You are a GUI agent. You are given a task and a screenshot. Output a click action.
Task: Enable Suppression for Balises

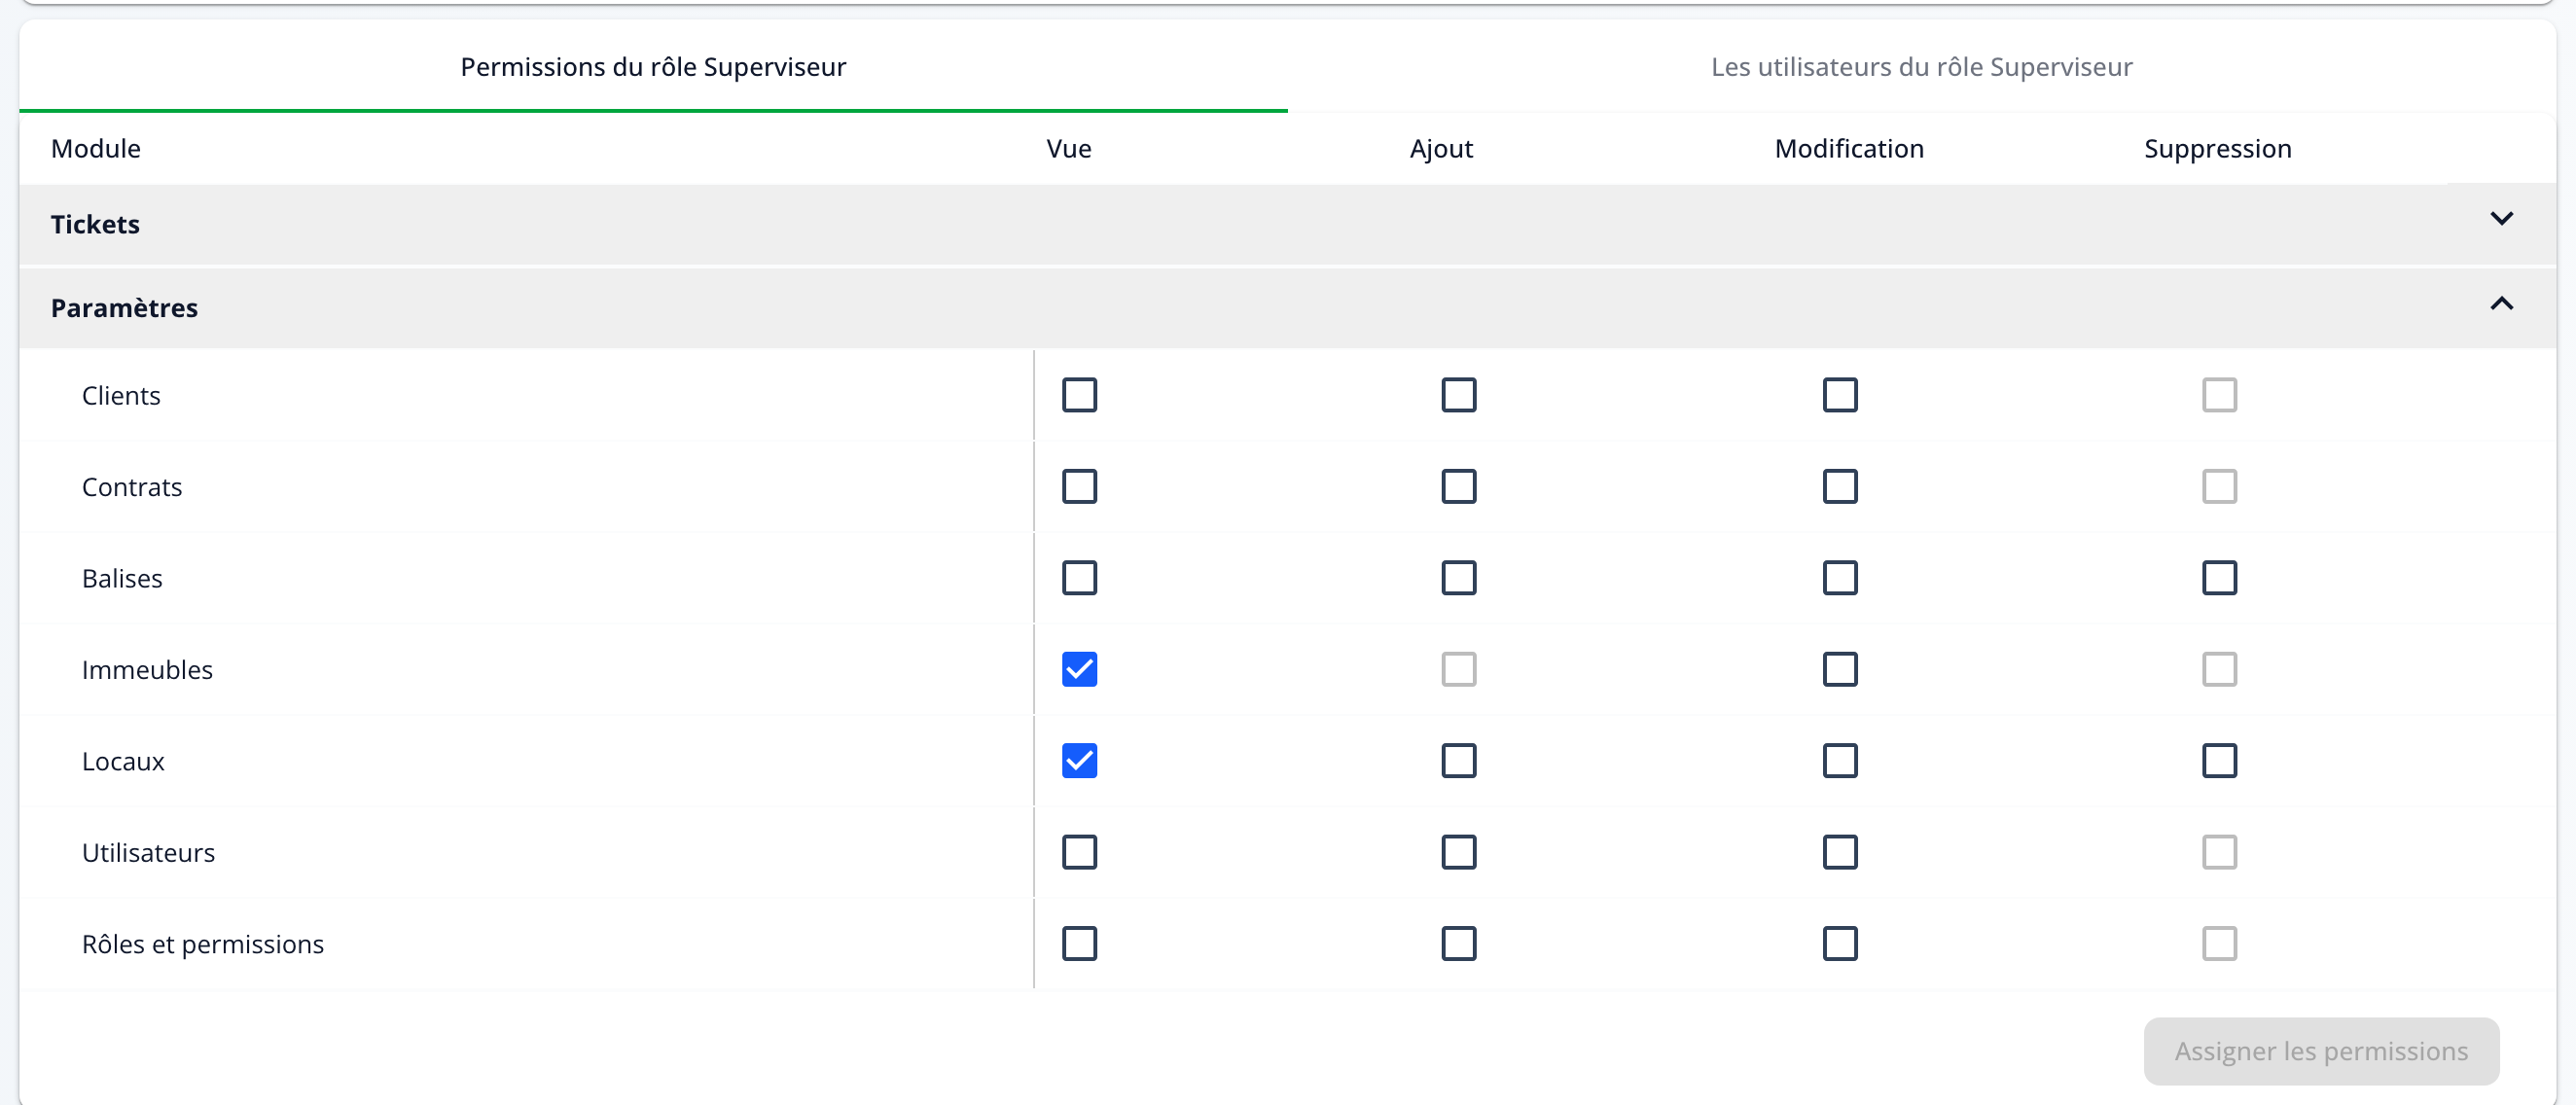(x=2219, y=578)
